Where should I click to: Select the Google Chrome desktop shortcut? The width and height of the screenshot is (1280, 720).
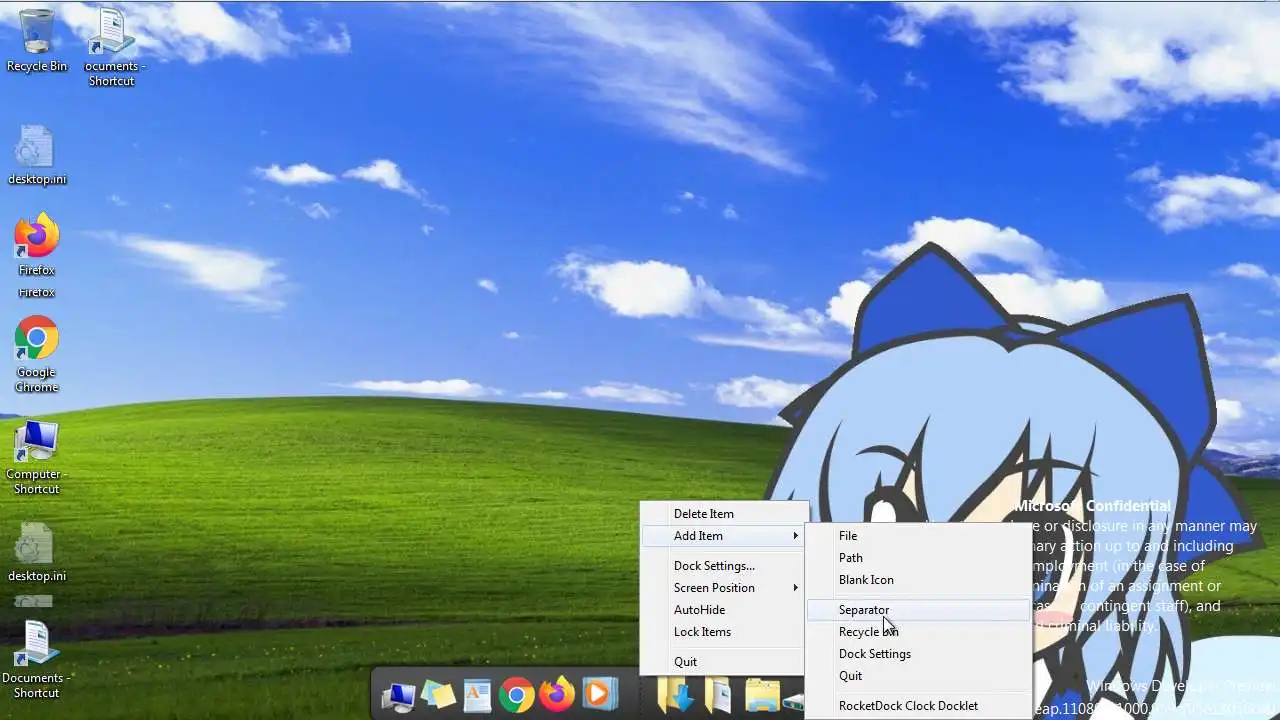(x=37, y=355)
